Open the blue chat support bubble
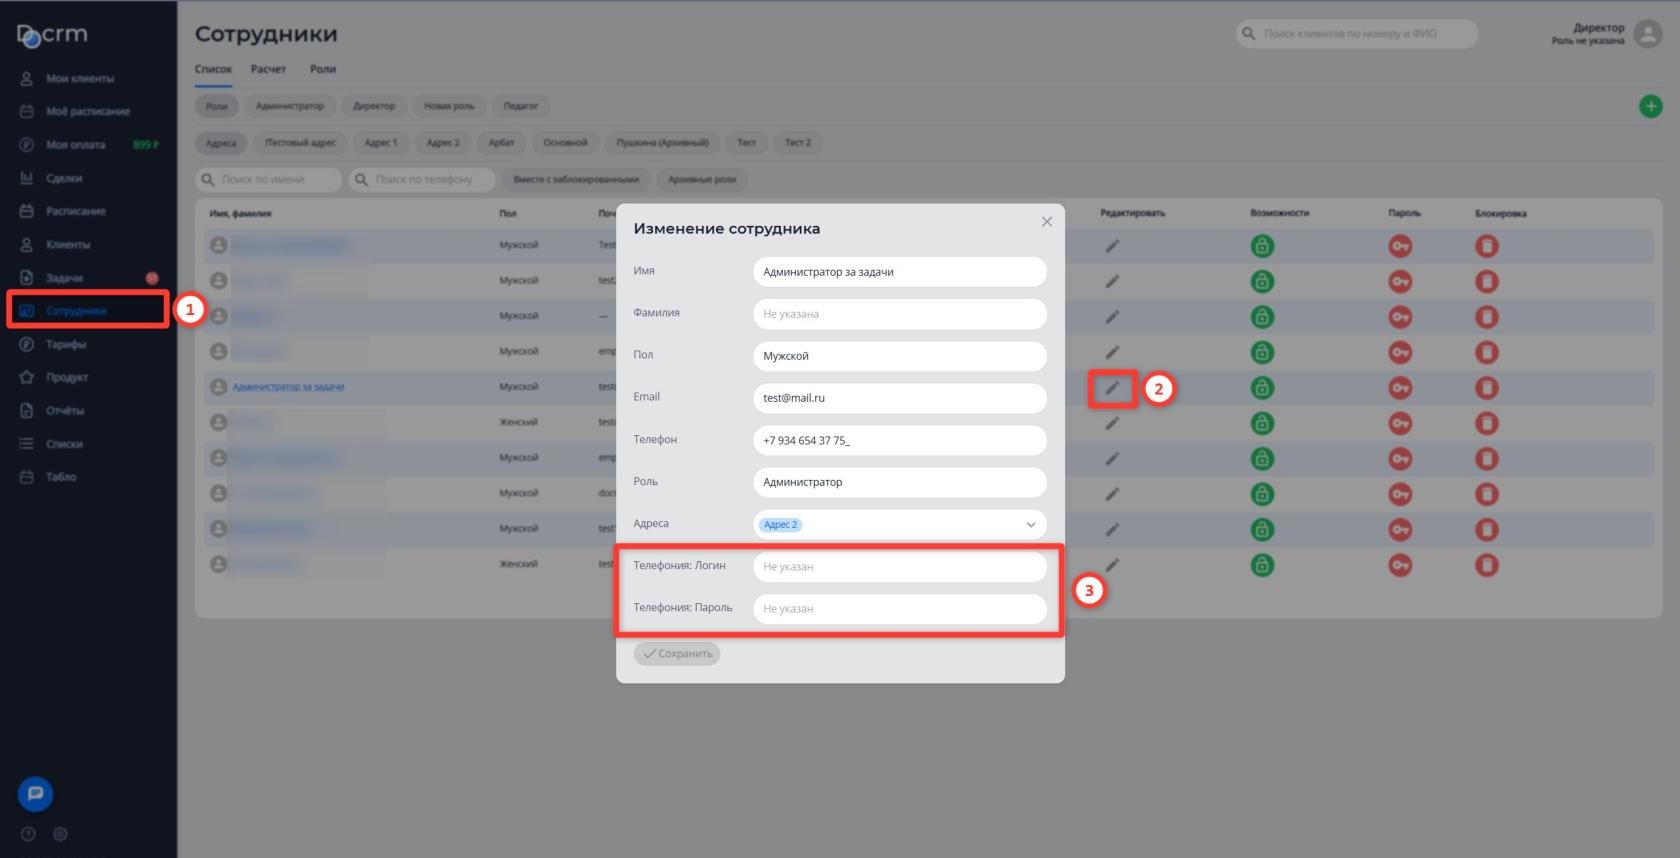Image resolution: width=1680 pixels, height=858 pixels. tap(35, 794)
